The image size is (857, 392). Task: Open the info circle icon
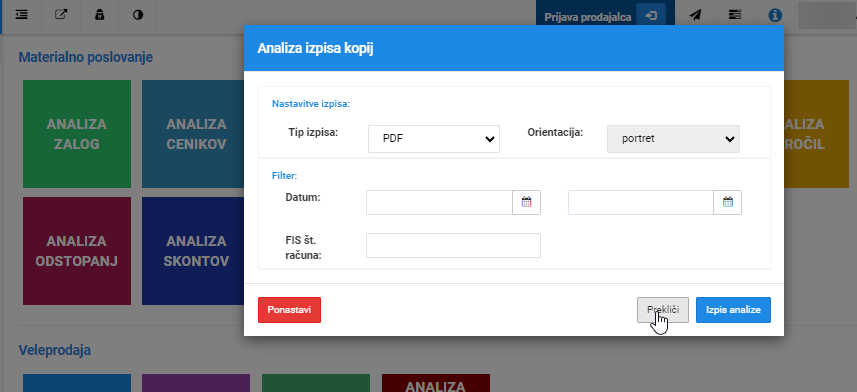[774, 15]
